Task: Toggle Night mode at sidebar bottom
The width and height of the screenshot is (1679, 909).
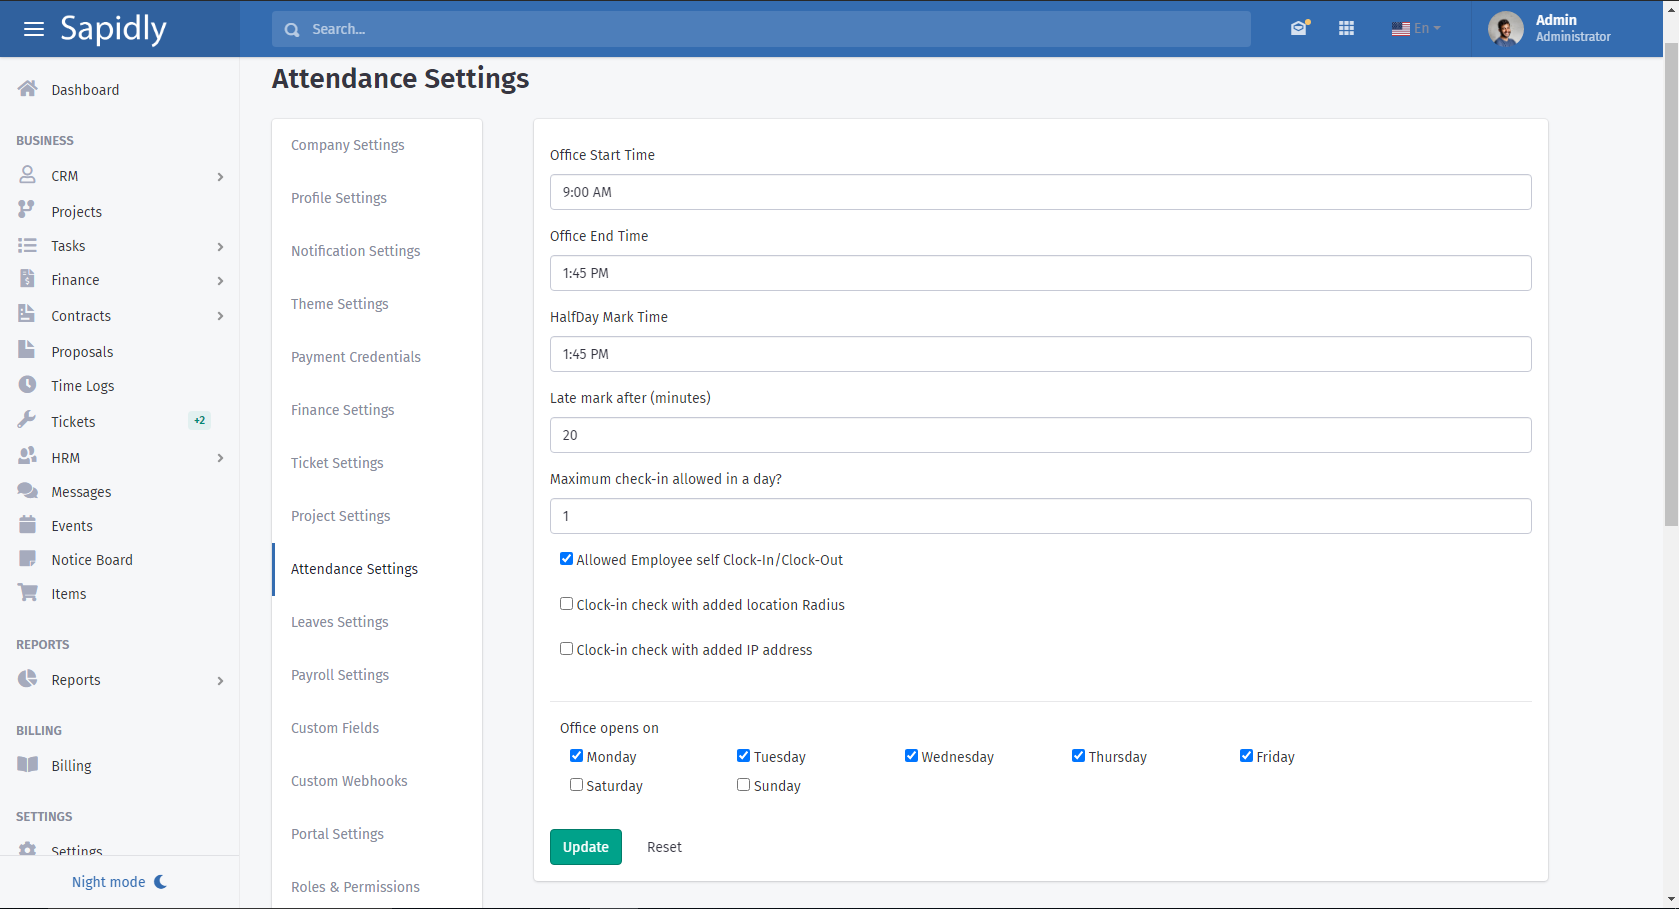Action: click(x=119, y=882)
